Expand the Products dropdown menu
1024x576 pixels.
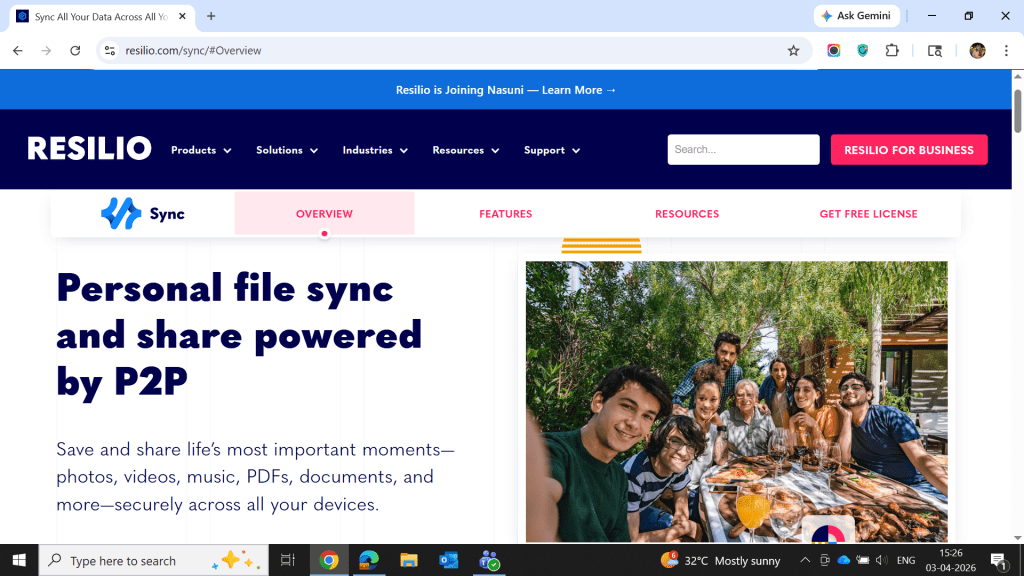pyautogui.click(x=200, y=150)
